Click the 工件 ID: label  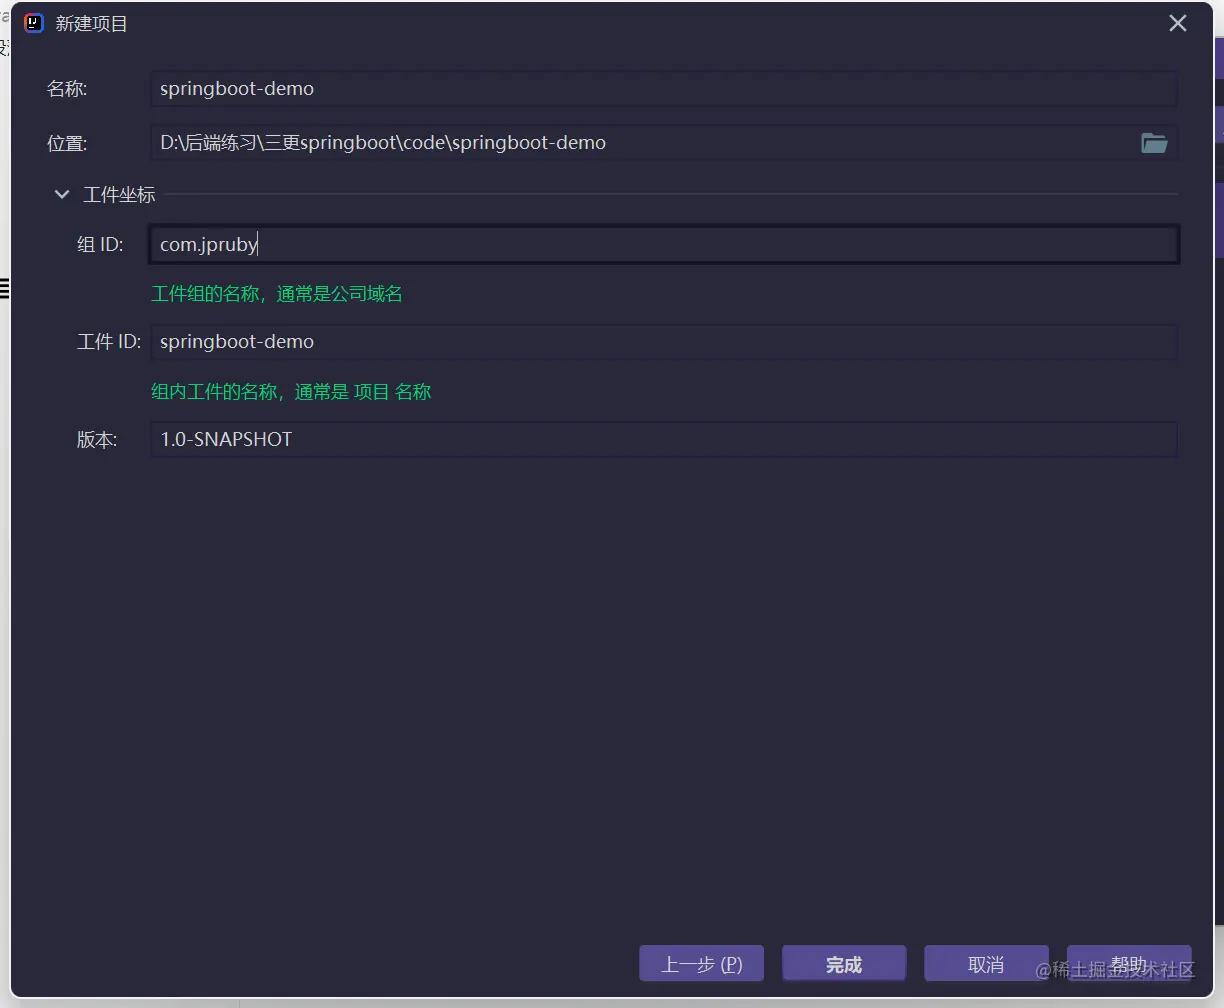[109, 342]
